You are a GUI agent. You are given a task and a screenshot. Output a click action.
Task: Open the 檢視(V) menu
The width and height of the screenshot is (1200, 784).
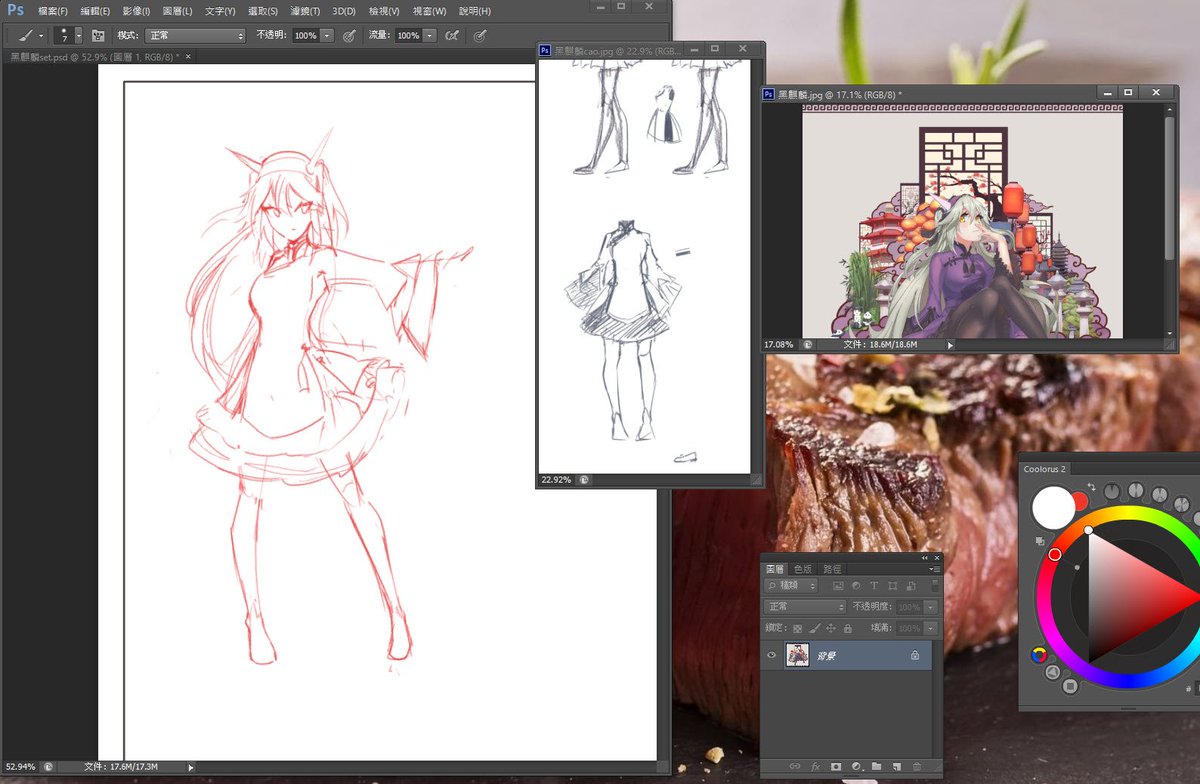tap(384, 11)
